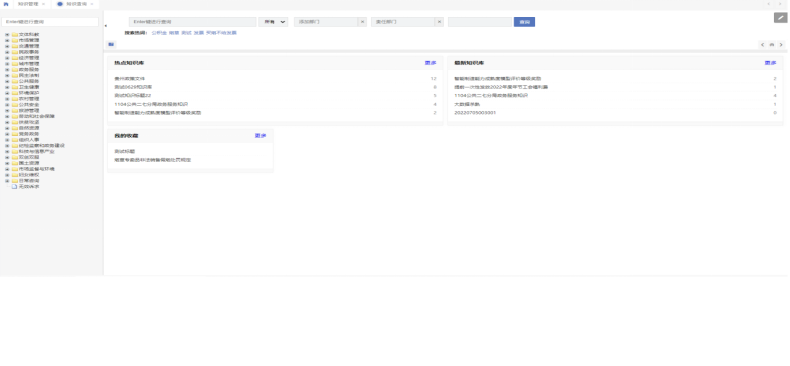The height and width of the screenshot is (366, 790).
Task: Select 旅游管理 in the category tree
Action: coord(29,110)
